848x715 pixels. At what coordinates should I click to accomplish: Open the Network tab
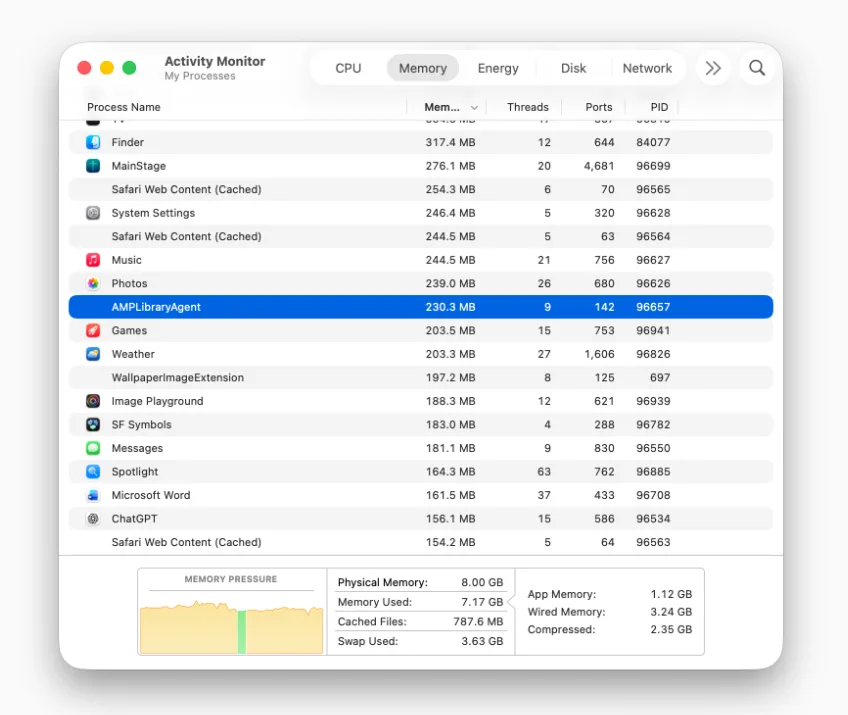(647, 68)
